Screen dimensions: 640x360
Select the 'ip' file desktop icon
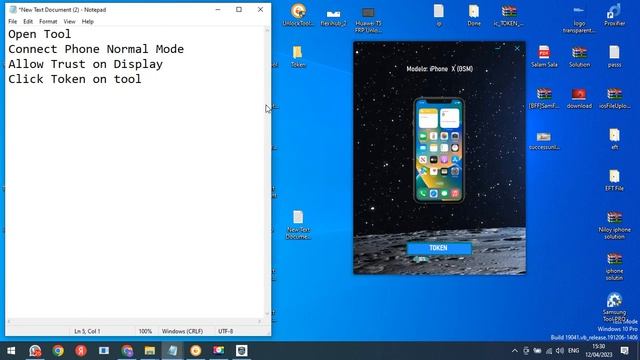click(439, 15)
